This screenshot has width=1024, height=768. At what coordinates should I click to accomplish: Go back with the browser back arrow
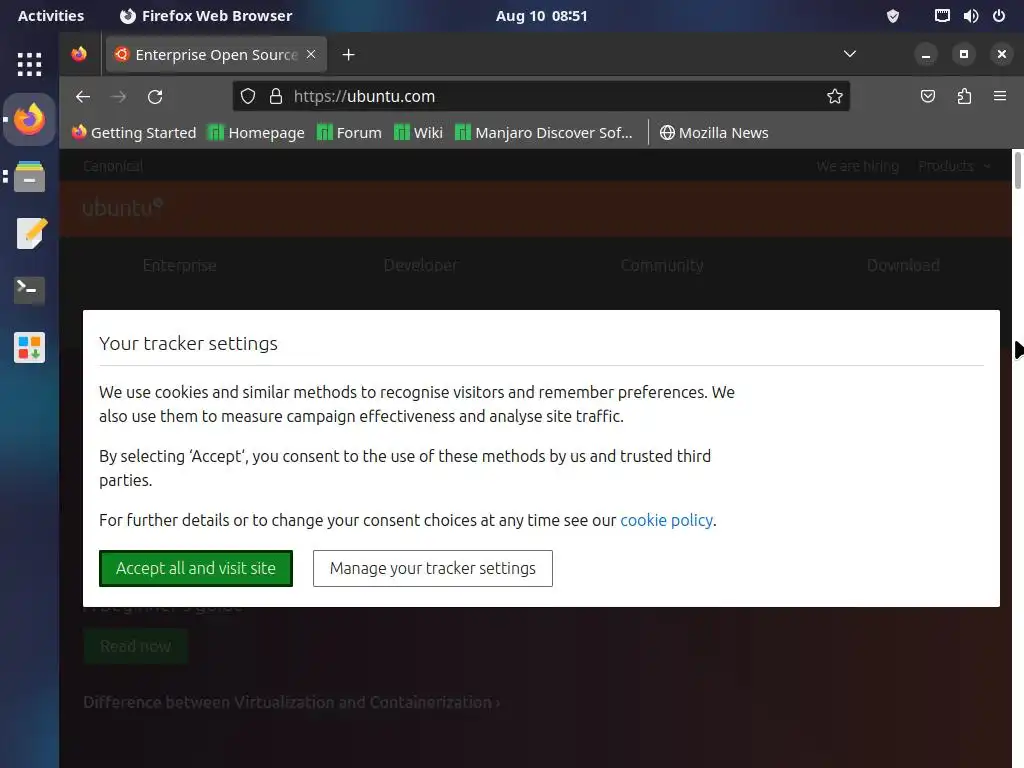tap(83, 97)
